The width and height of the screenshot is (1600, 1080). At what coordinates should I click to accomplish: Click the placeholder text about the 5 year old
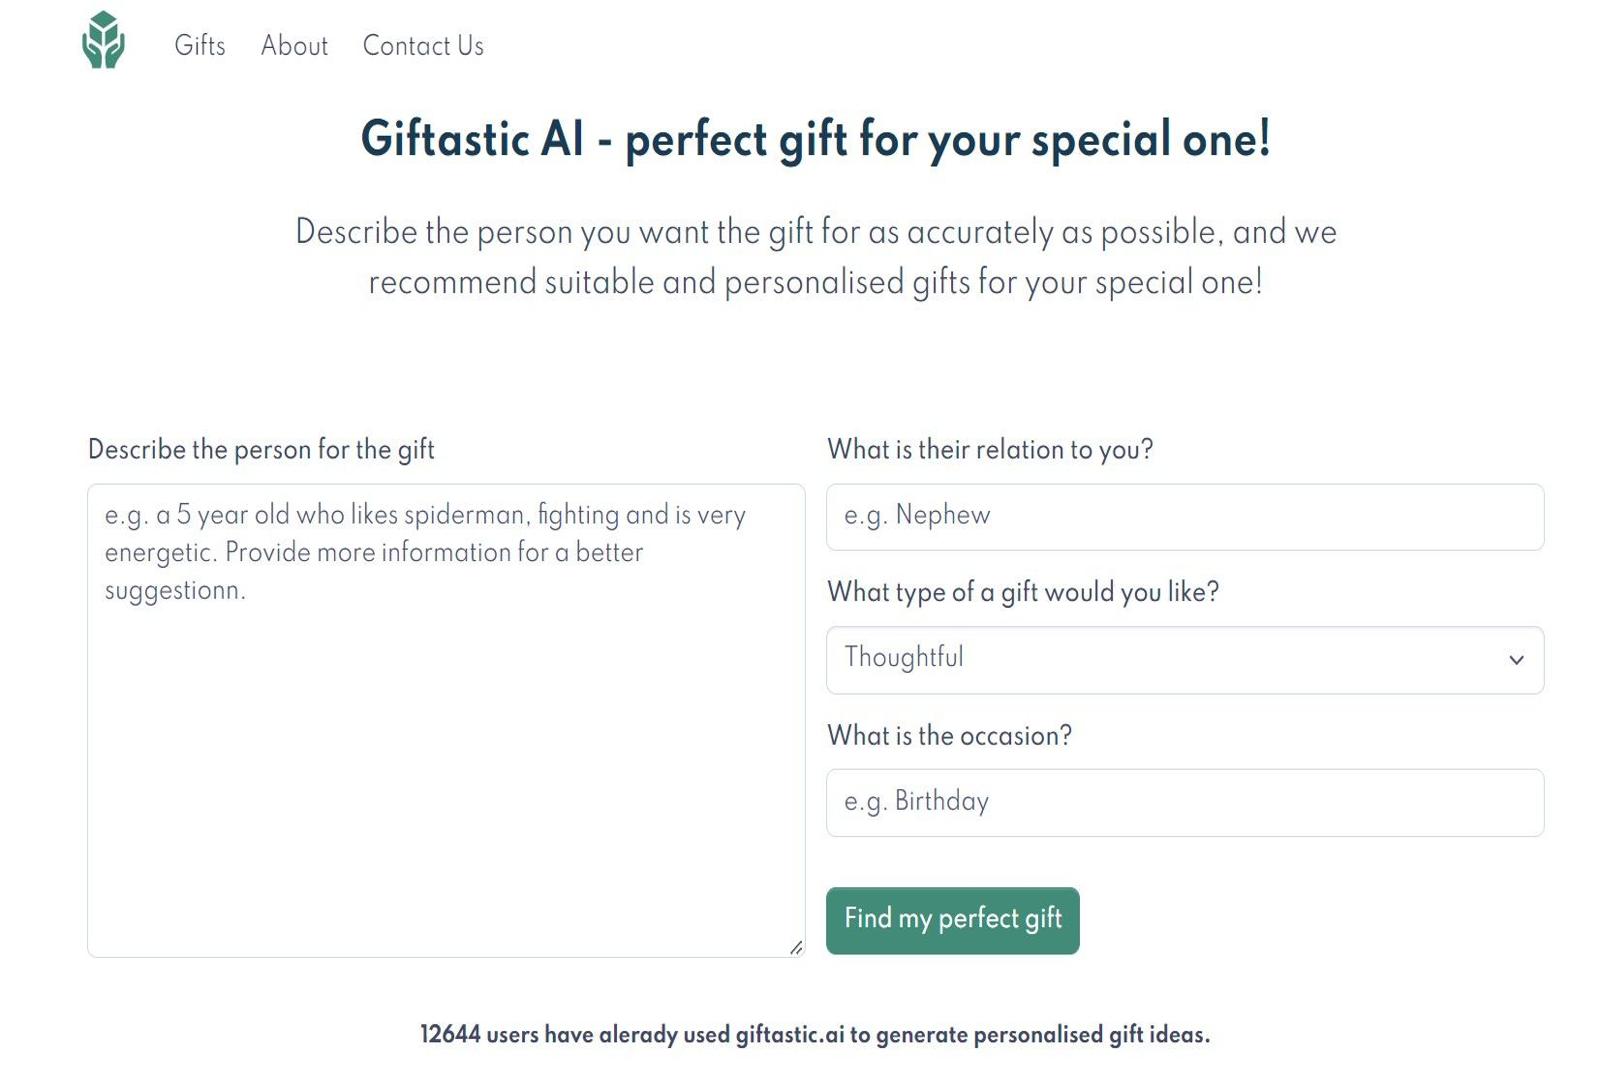click(x=424, y=551)
